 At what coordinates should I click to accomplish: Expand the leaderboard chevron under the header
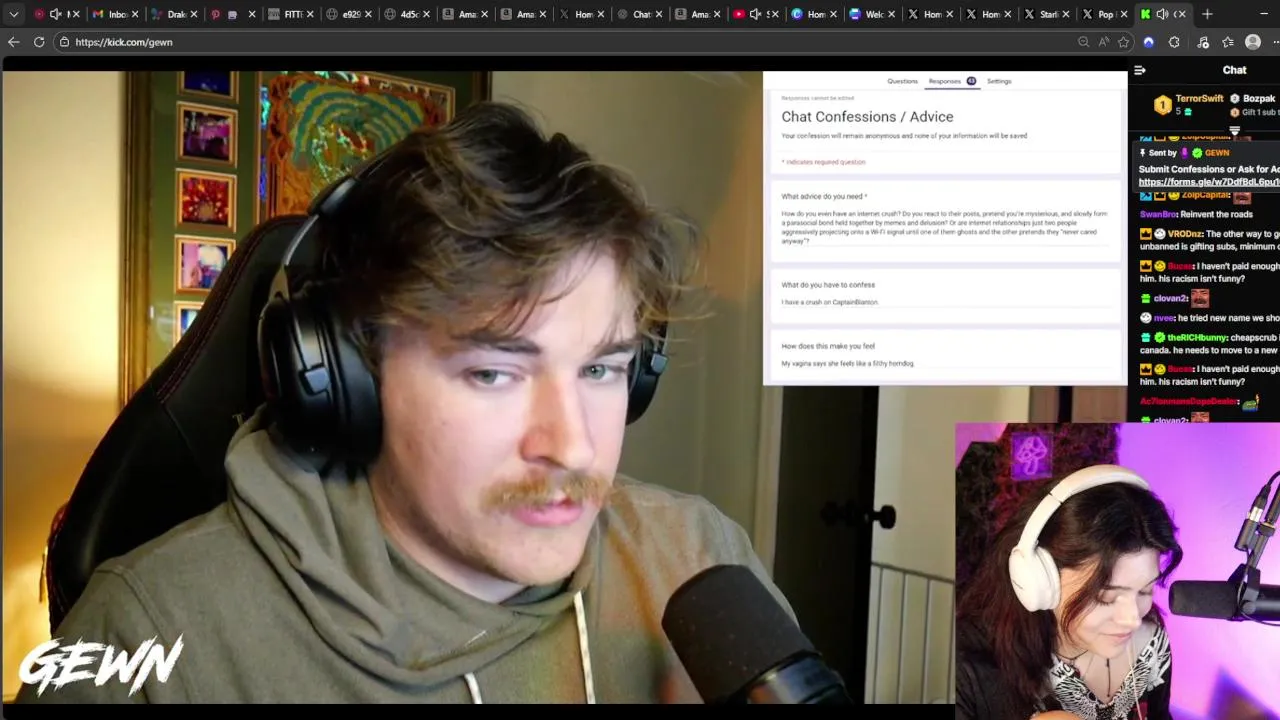[x=1234, y=131]
